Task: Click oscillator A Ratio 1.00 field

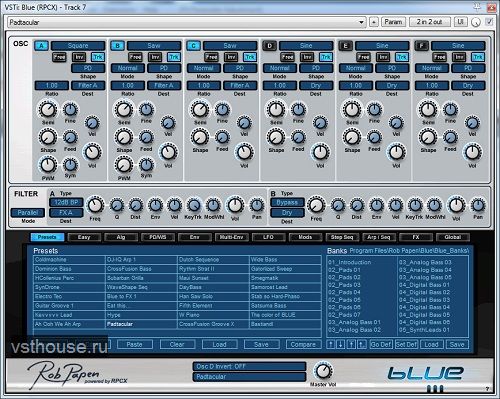Action: (52, 85)
